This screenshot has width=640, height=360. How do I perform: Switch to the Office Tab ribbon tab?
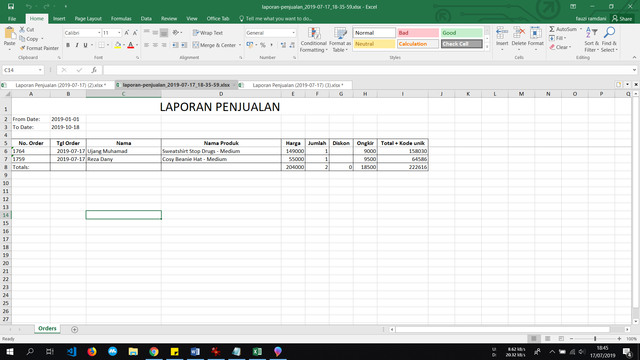(x=218, y=19)
